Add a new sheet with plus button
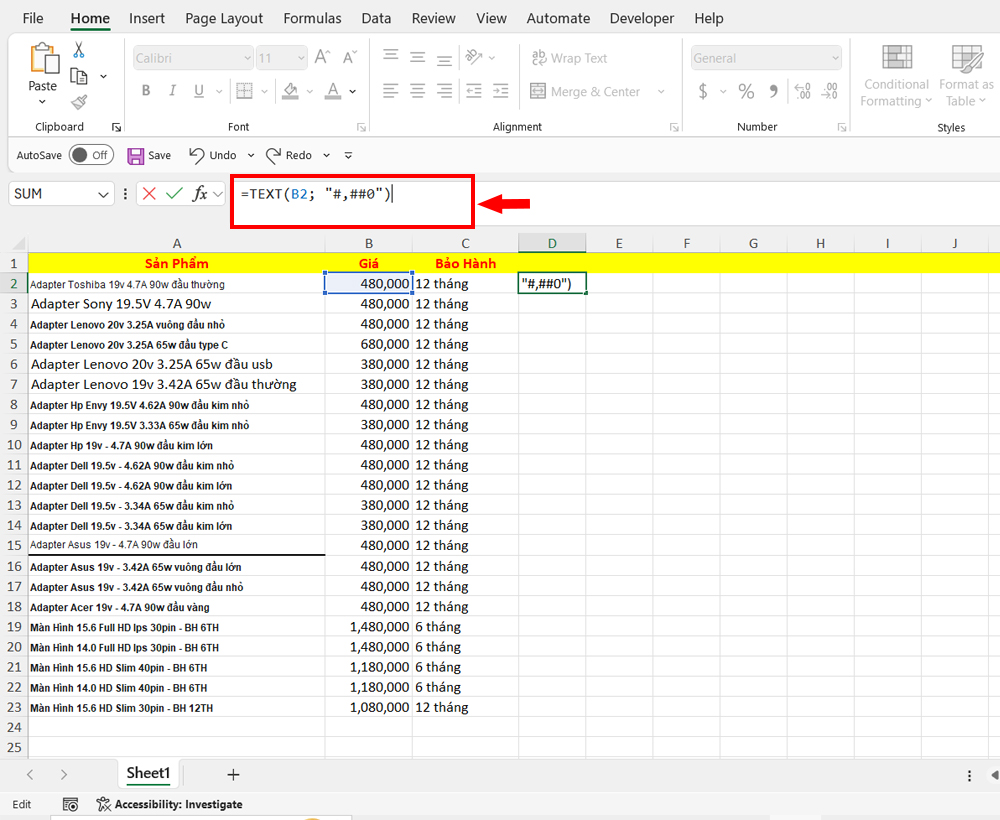 pos(233,774)
